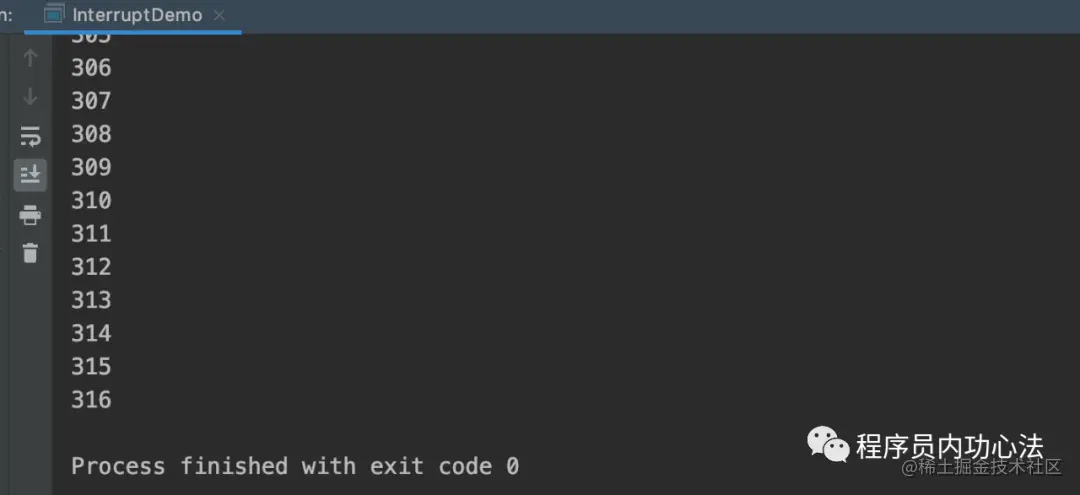Viewport: 1080px width, 495px height.
Task: Place cursor on output line 312
Action: pos(91,266)
